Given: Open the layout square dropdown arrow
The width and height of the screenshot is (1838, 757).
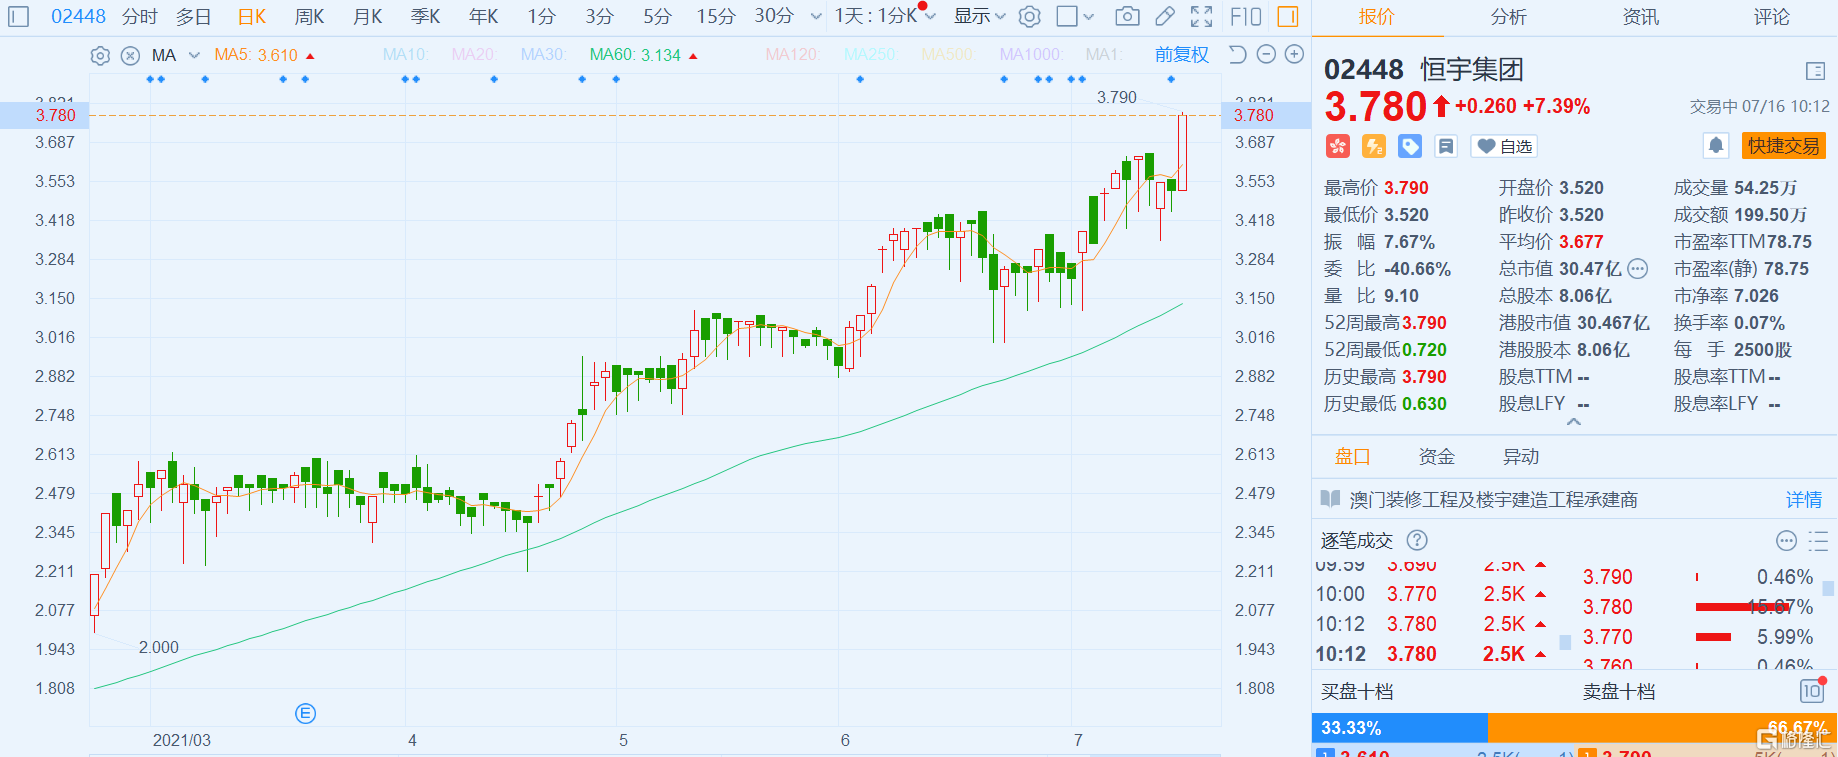Looking at the screenshot, I should pyautogui.click(x=1089, y=17).
